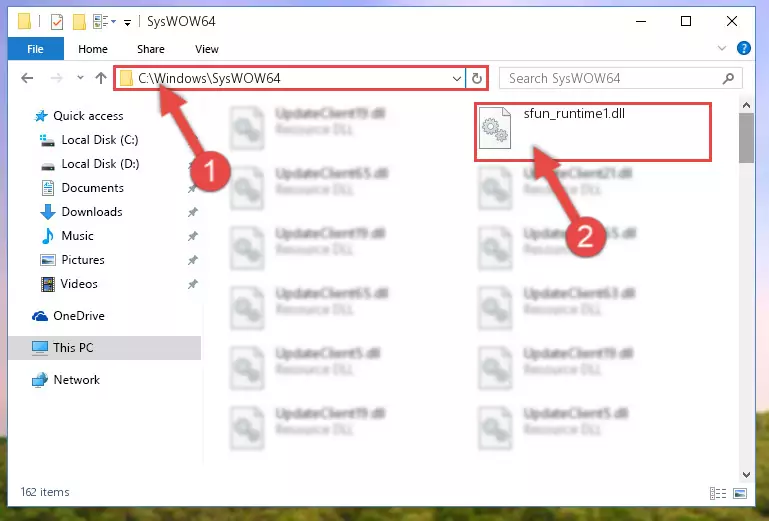Click the pin icon beside Videos
The image size is (769, 521).
(193, 284)
